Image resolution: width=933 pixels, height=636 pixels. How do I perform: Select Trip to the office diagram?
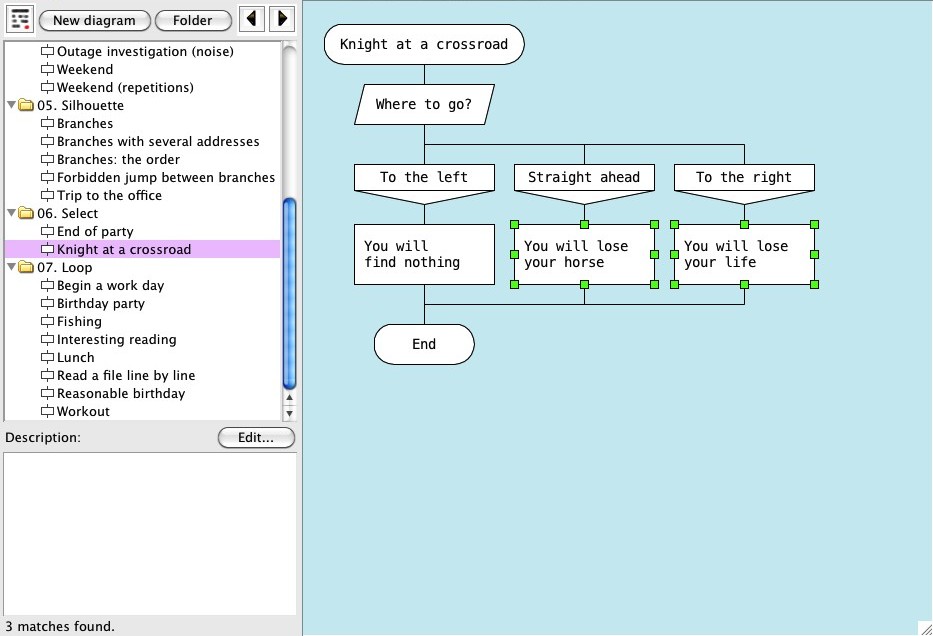109,196
